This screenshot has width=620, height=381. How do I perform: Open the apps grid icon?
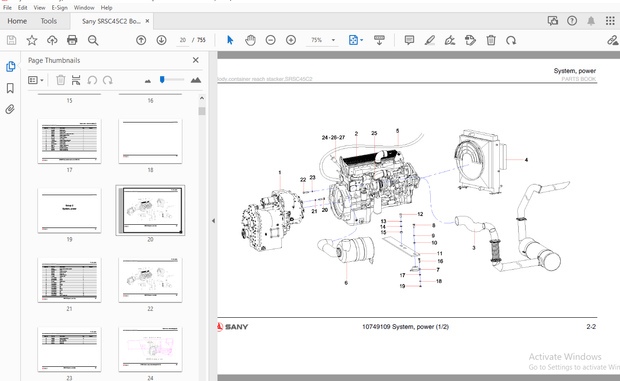click(610, 21)
